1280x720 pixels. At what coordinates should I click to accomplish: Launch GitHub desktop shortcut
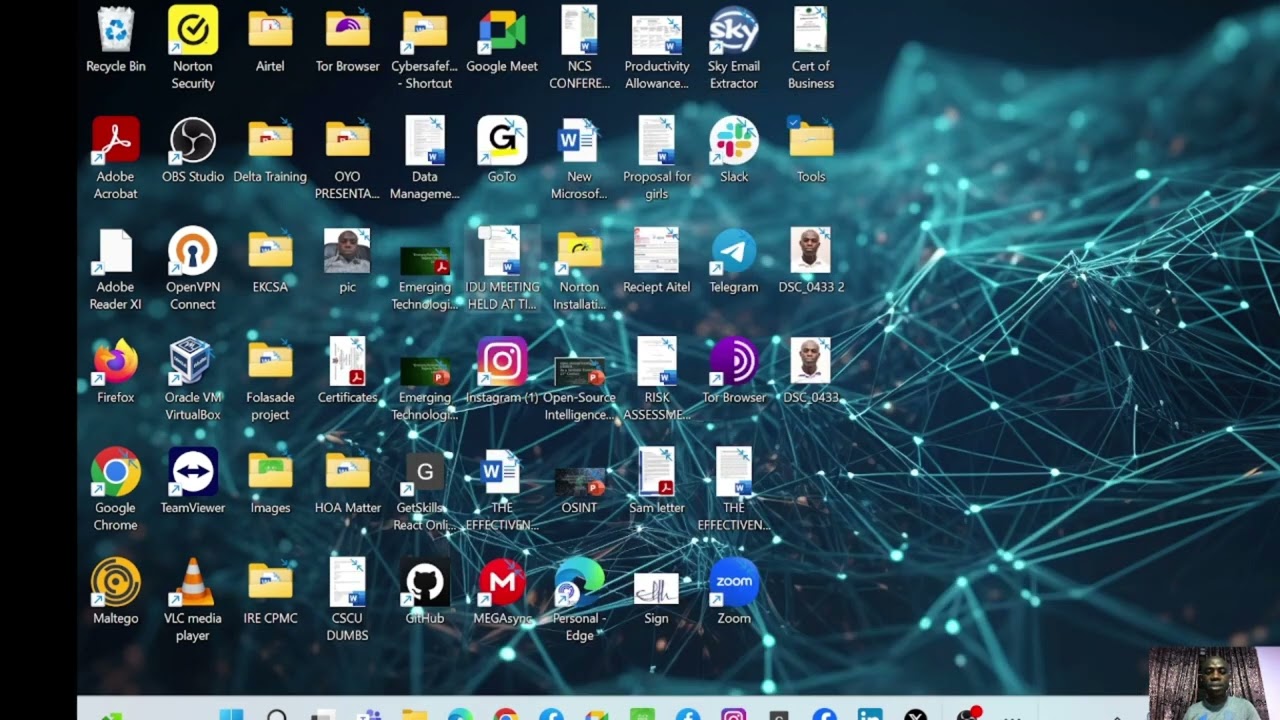[424, 582]
